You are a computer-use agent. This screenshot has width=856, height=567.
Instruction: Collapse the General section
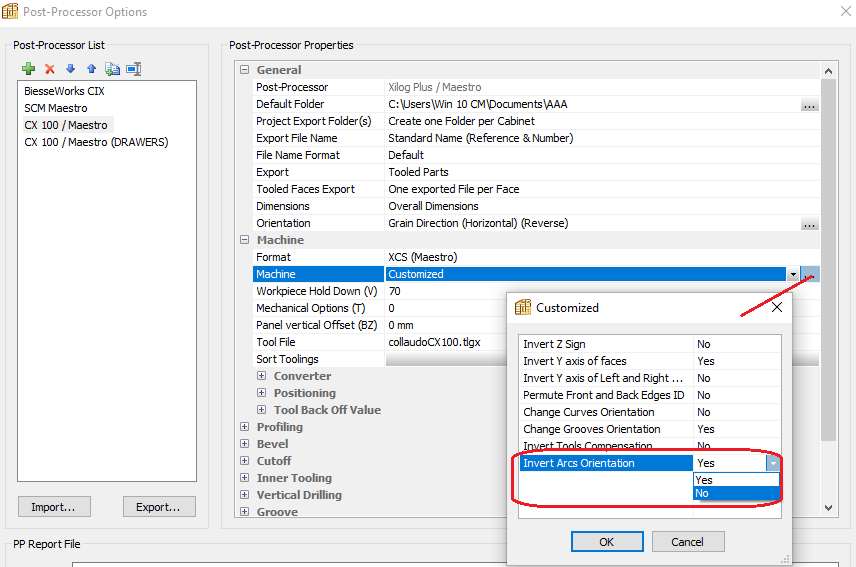pos(244,70)
